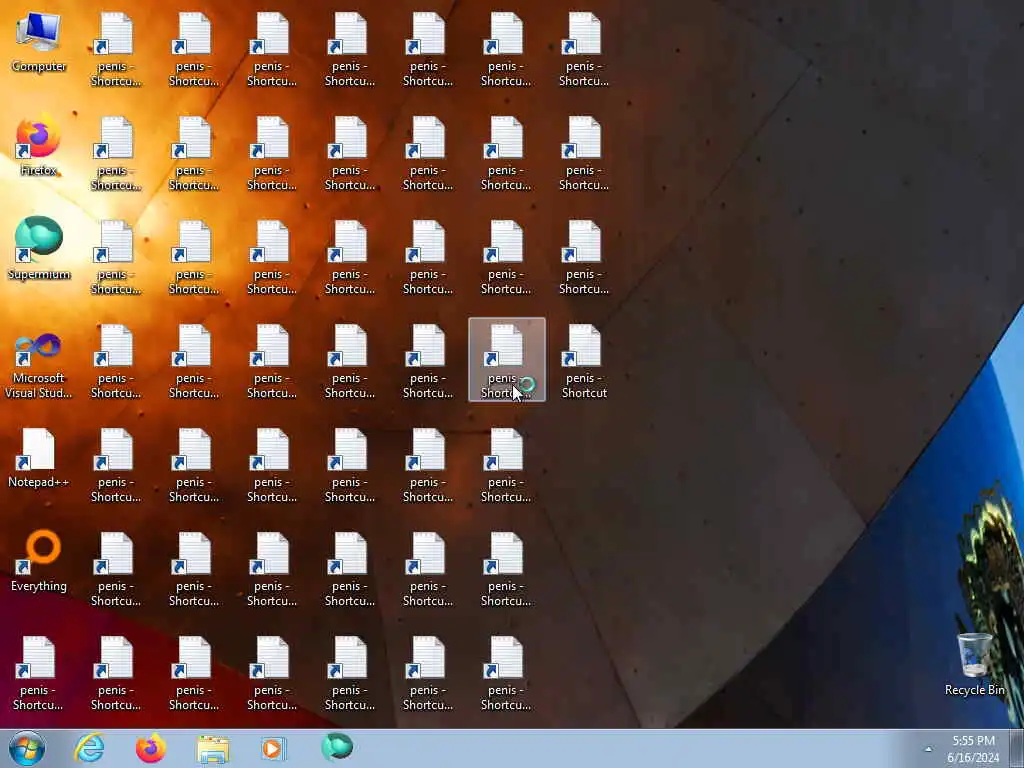1024x768 pixels.
Task: Select the Firefox desktop shortcut
Action: (39, 147)
